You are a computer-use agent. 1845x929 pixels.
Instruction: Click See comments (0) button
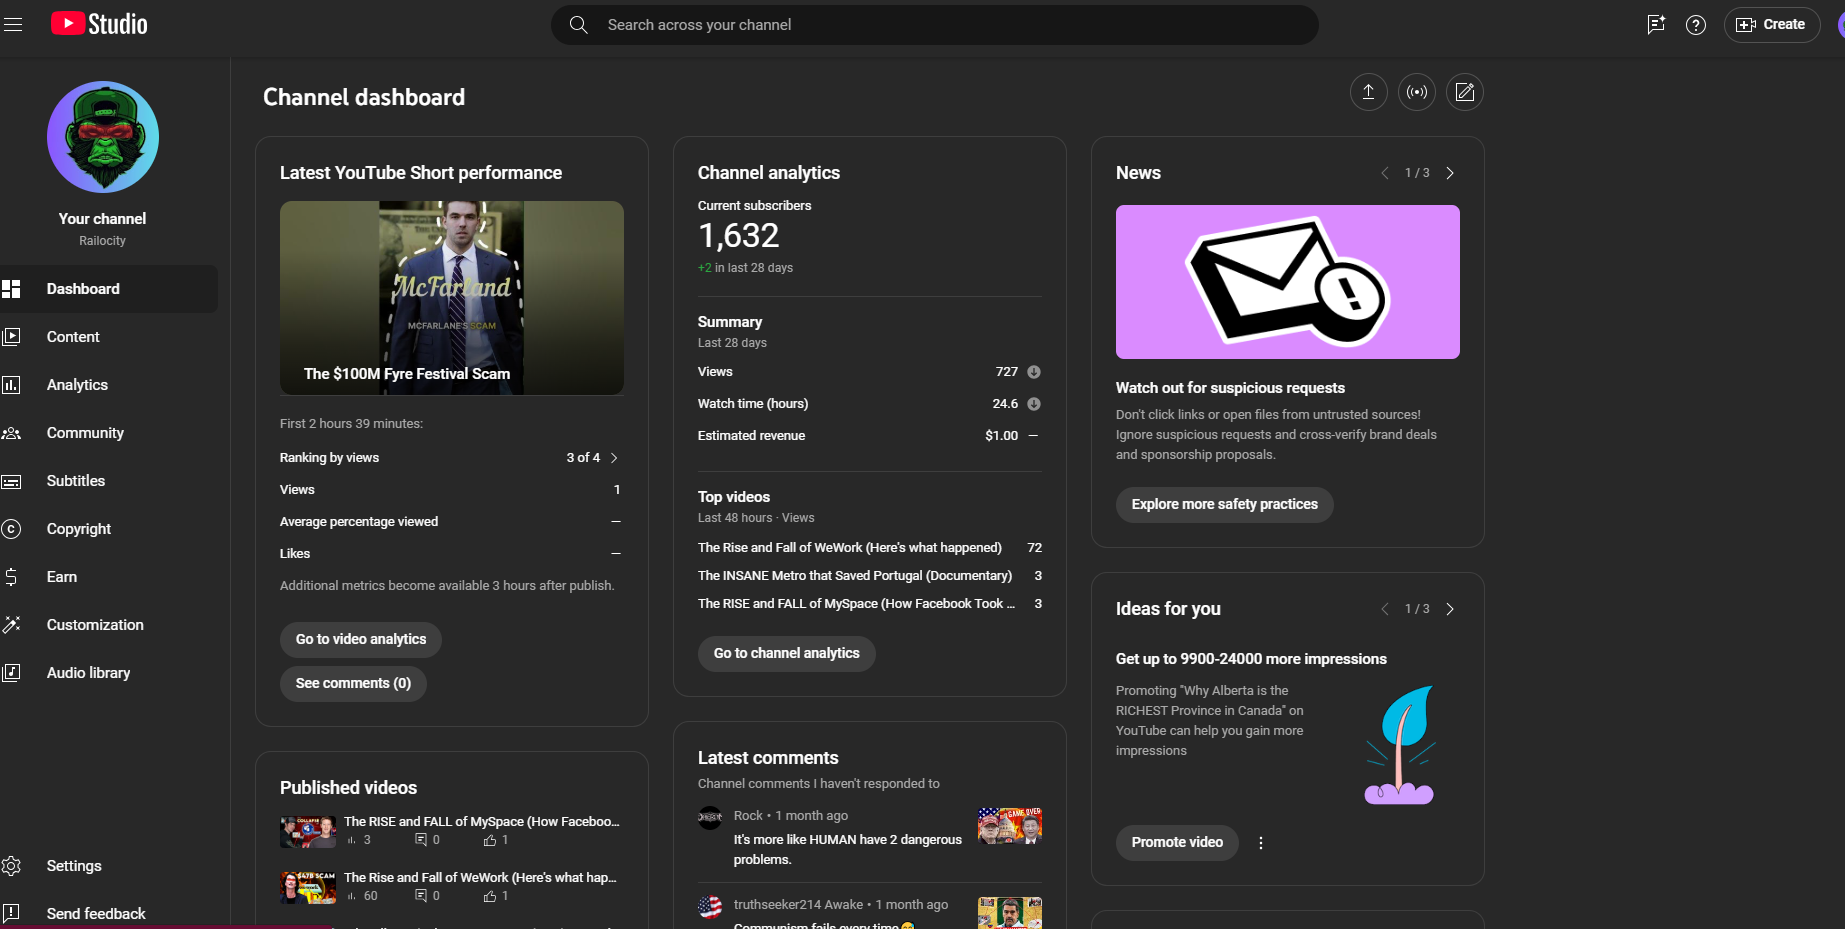[354, 684]
